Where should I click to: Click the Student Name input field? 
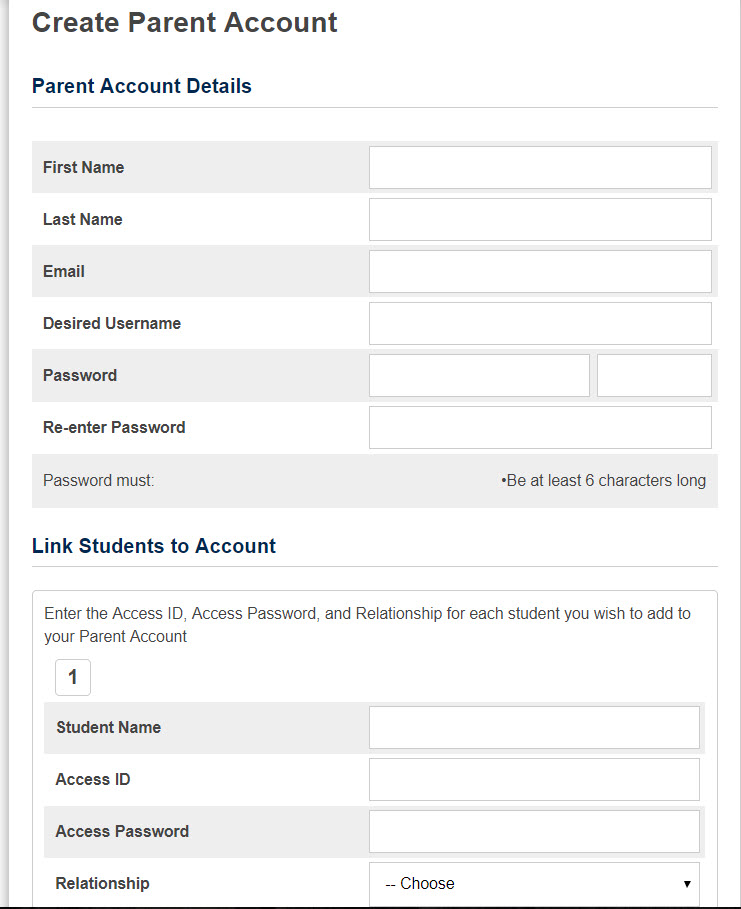(534, 728)
